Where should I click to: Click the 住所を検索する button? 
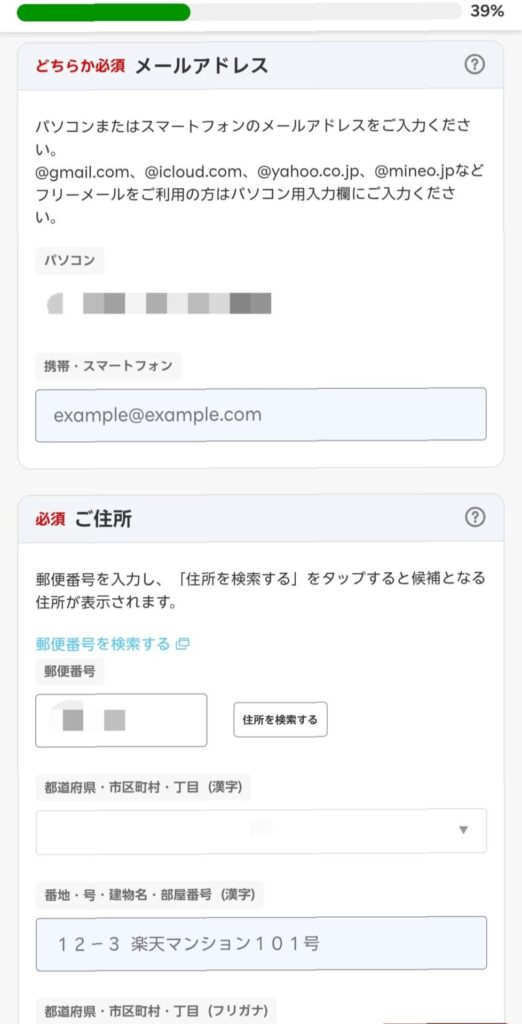click(x=280, y=720)
